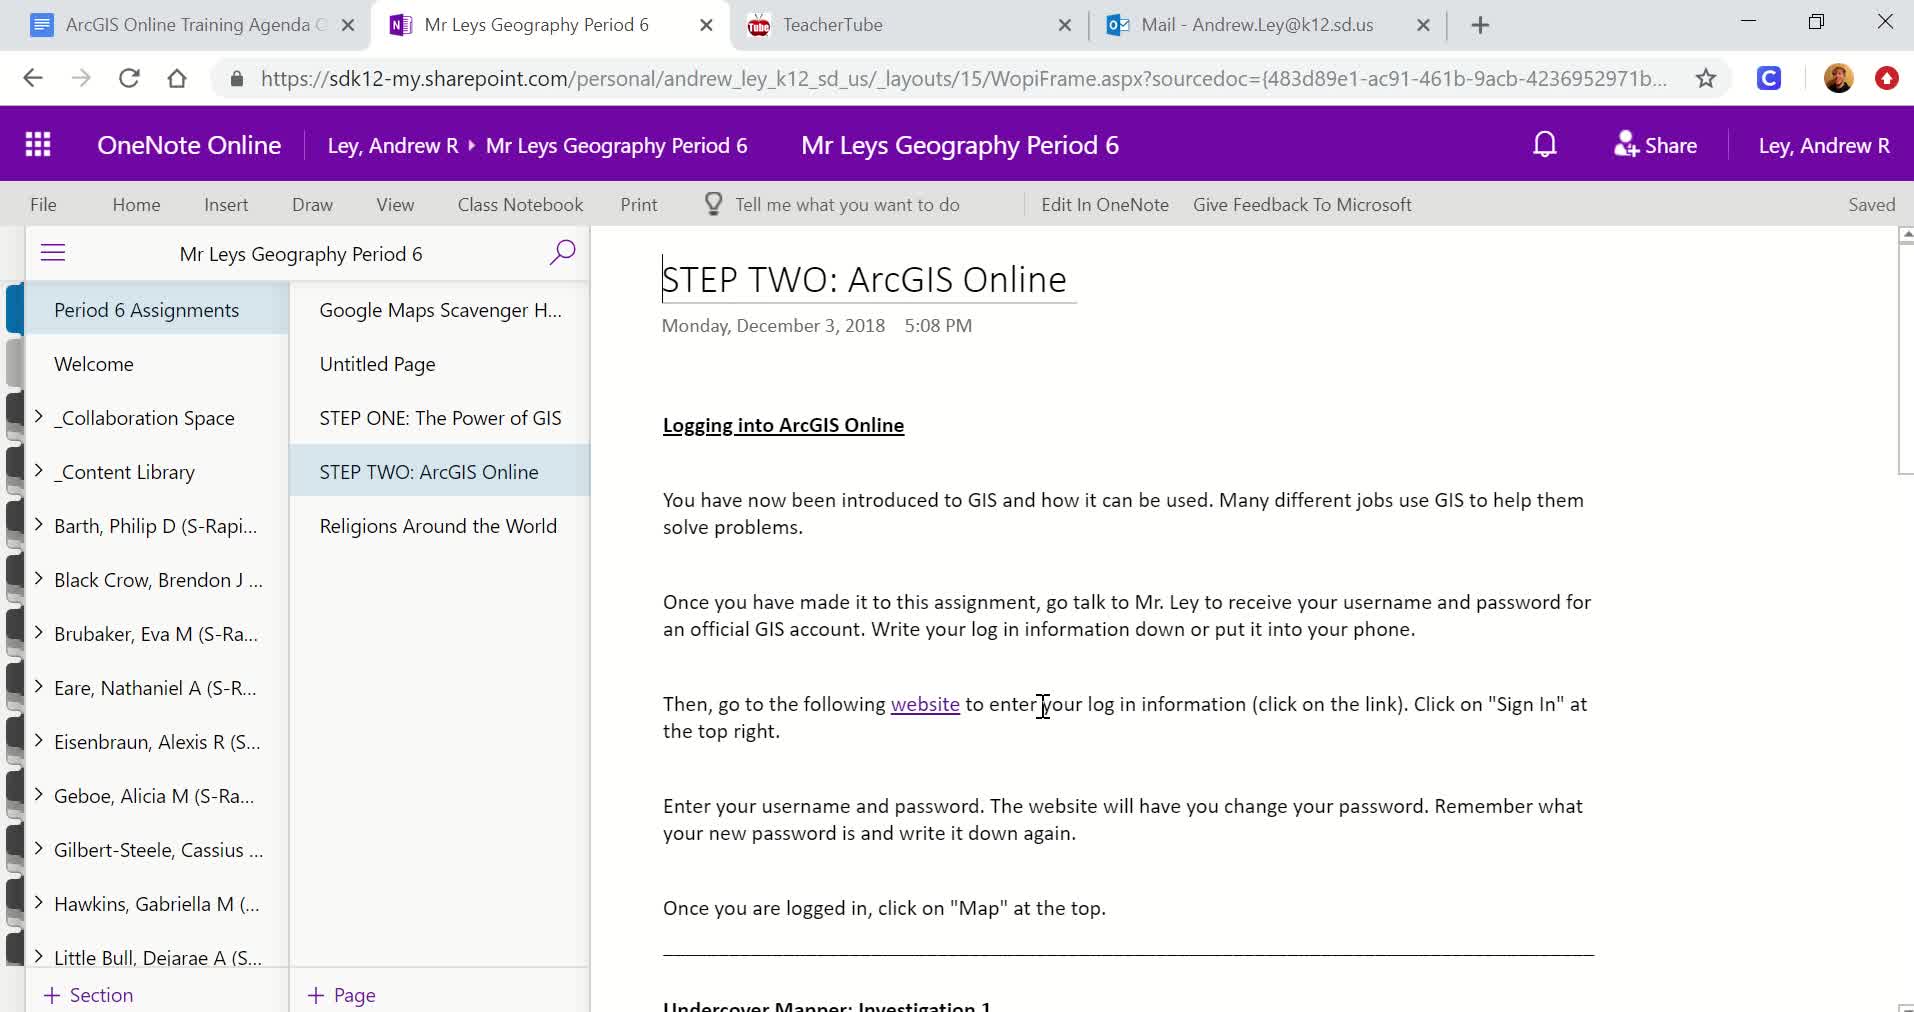Add a new Section

[88, 995]
